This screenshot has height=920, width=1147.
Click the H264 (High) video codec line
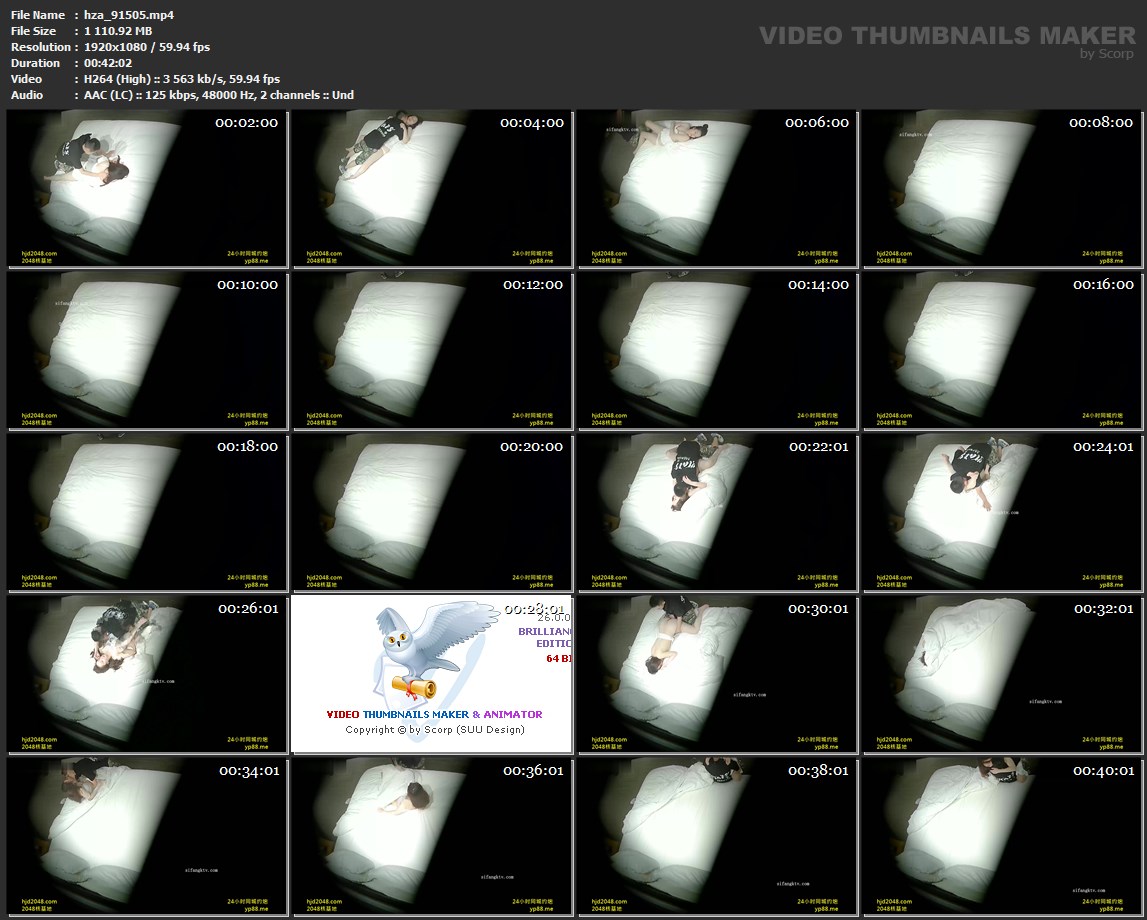[181, 79]
